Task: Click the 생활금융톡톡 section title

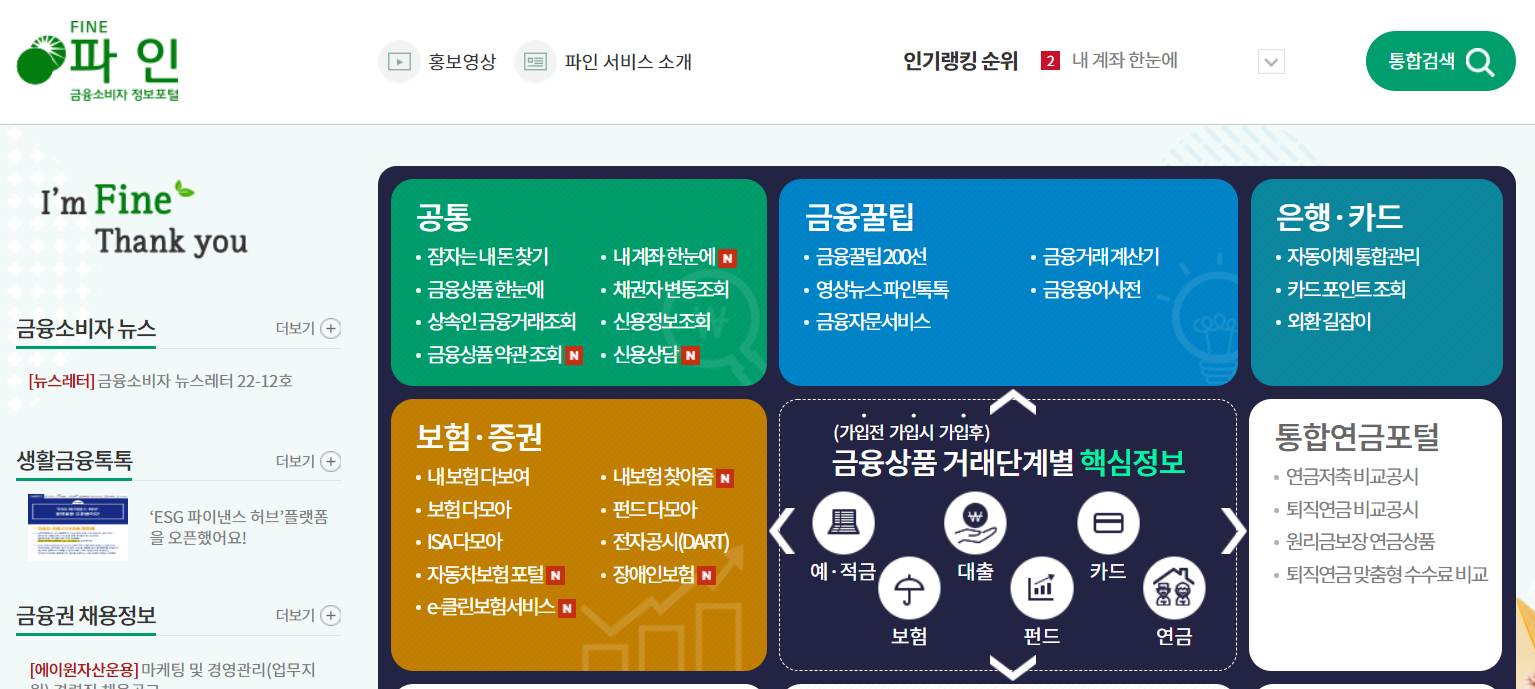Action: tap(74, 461)
